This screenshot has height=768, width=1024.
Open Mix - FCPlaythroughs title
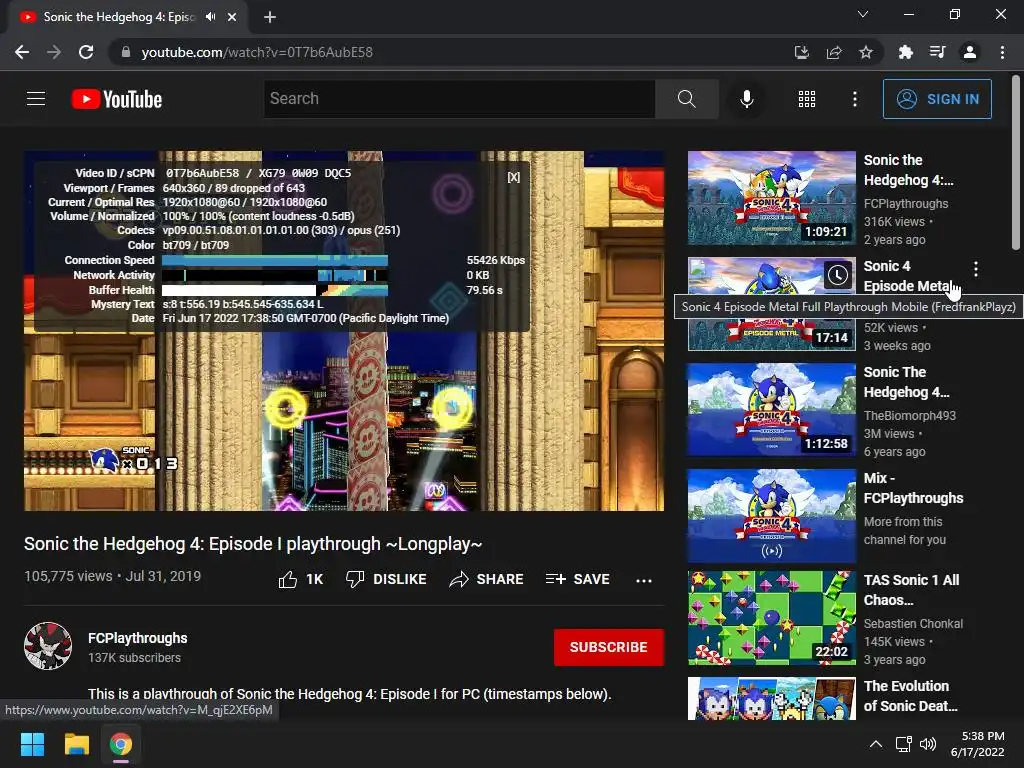[914, 488]
